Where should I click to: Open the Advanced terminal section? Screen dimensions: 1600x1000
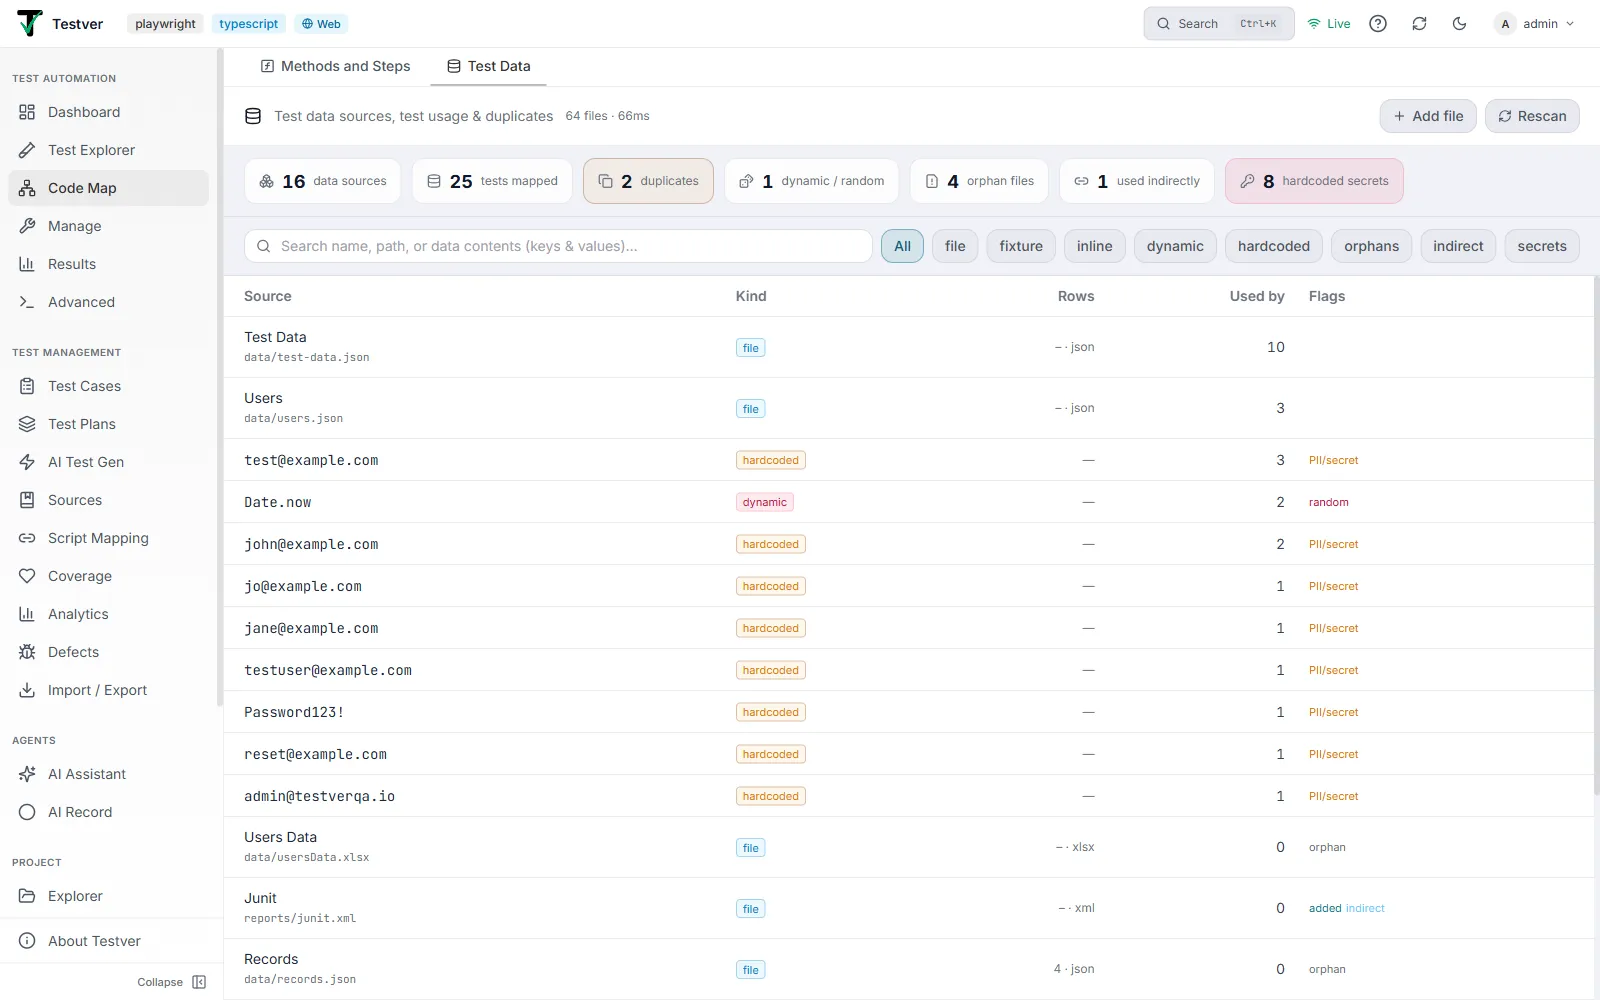point(108,302)
